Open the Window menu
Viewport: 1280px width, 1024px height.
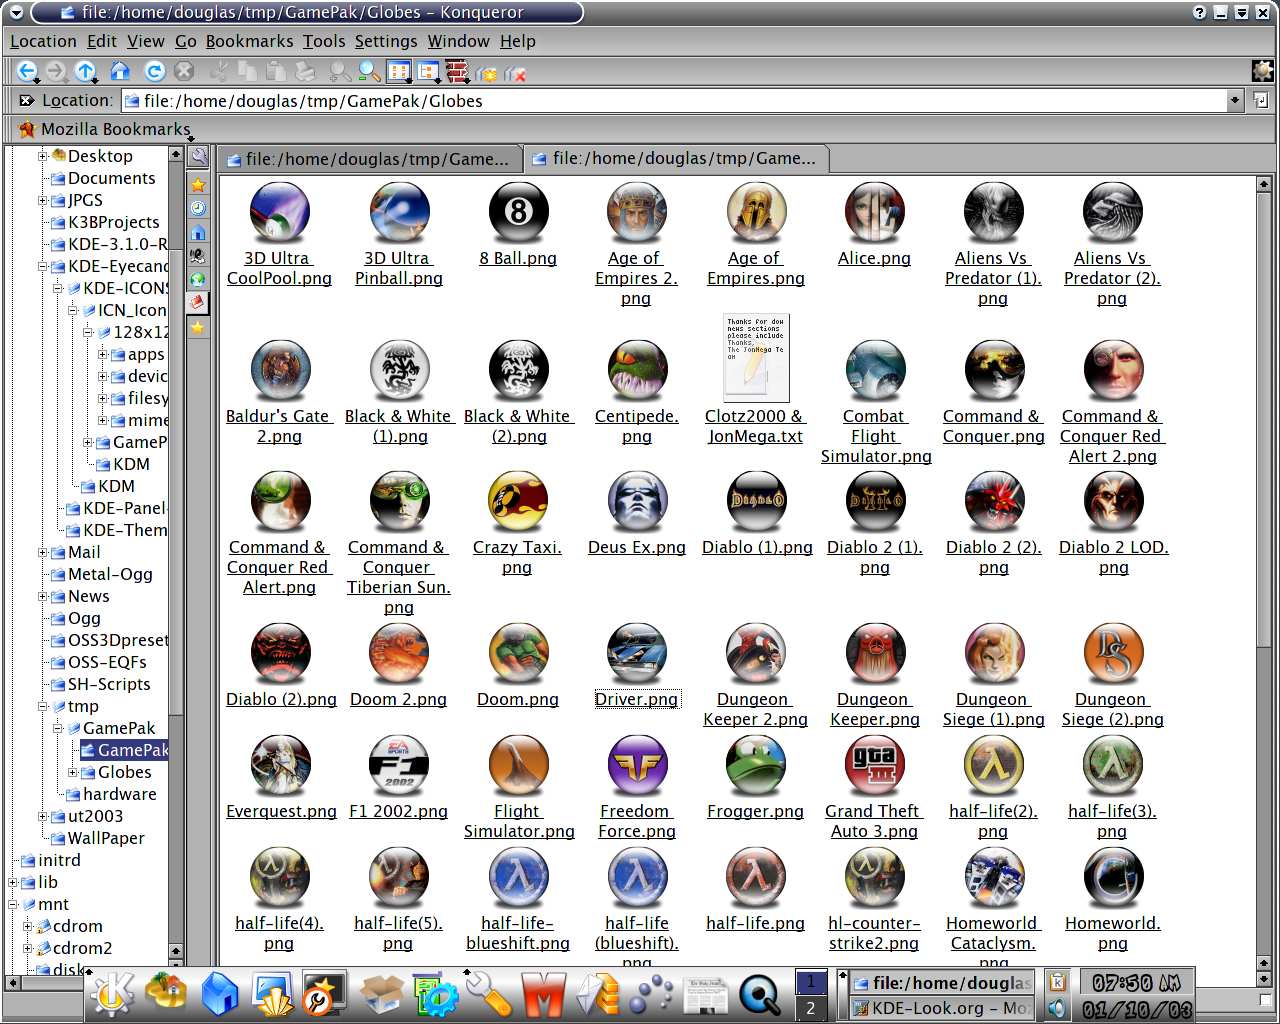pos(458,41)
